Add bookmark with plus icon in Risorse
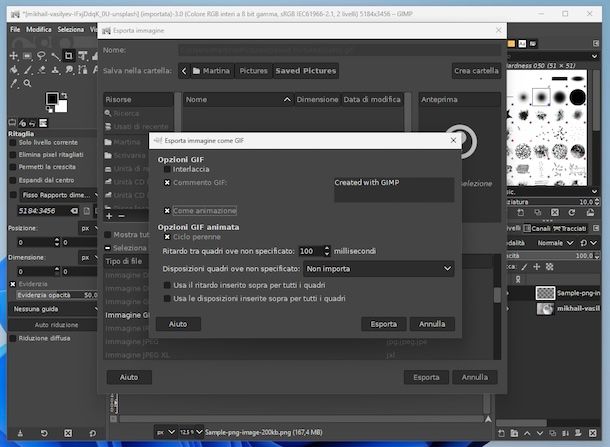 click(x=109, y=216)
